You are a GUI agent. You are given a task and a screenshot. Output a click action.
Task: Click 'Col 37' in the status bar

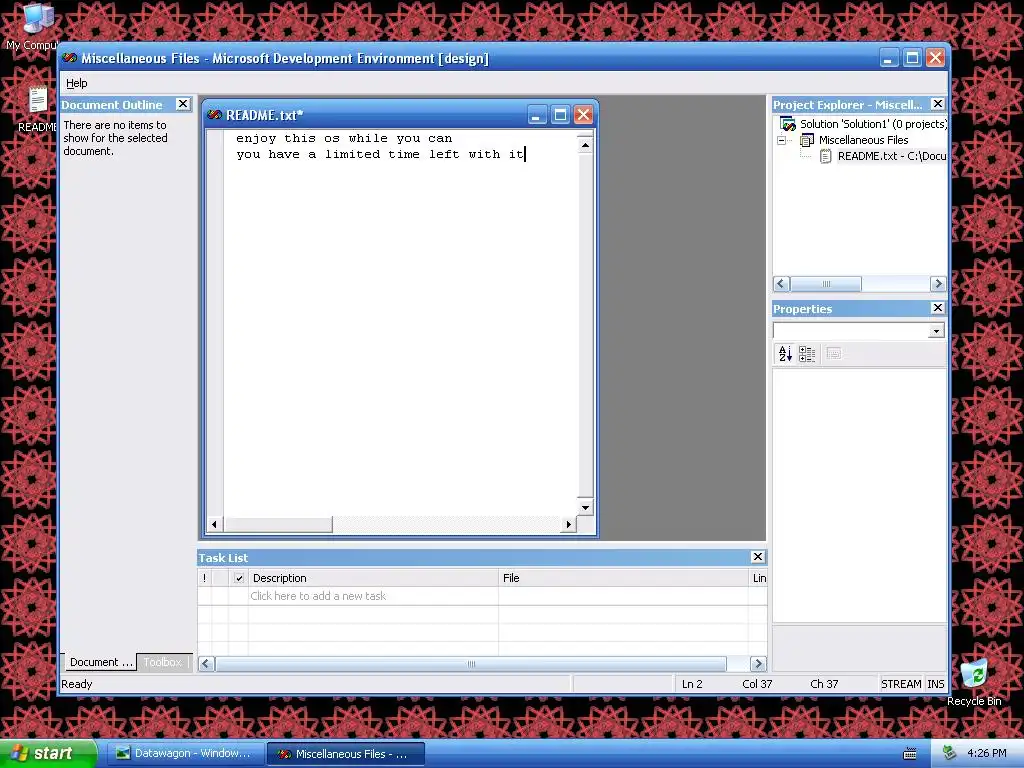coord(757,684)
